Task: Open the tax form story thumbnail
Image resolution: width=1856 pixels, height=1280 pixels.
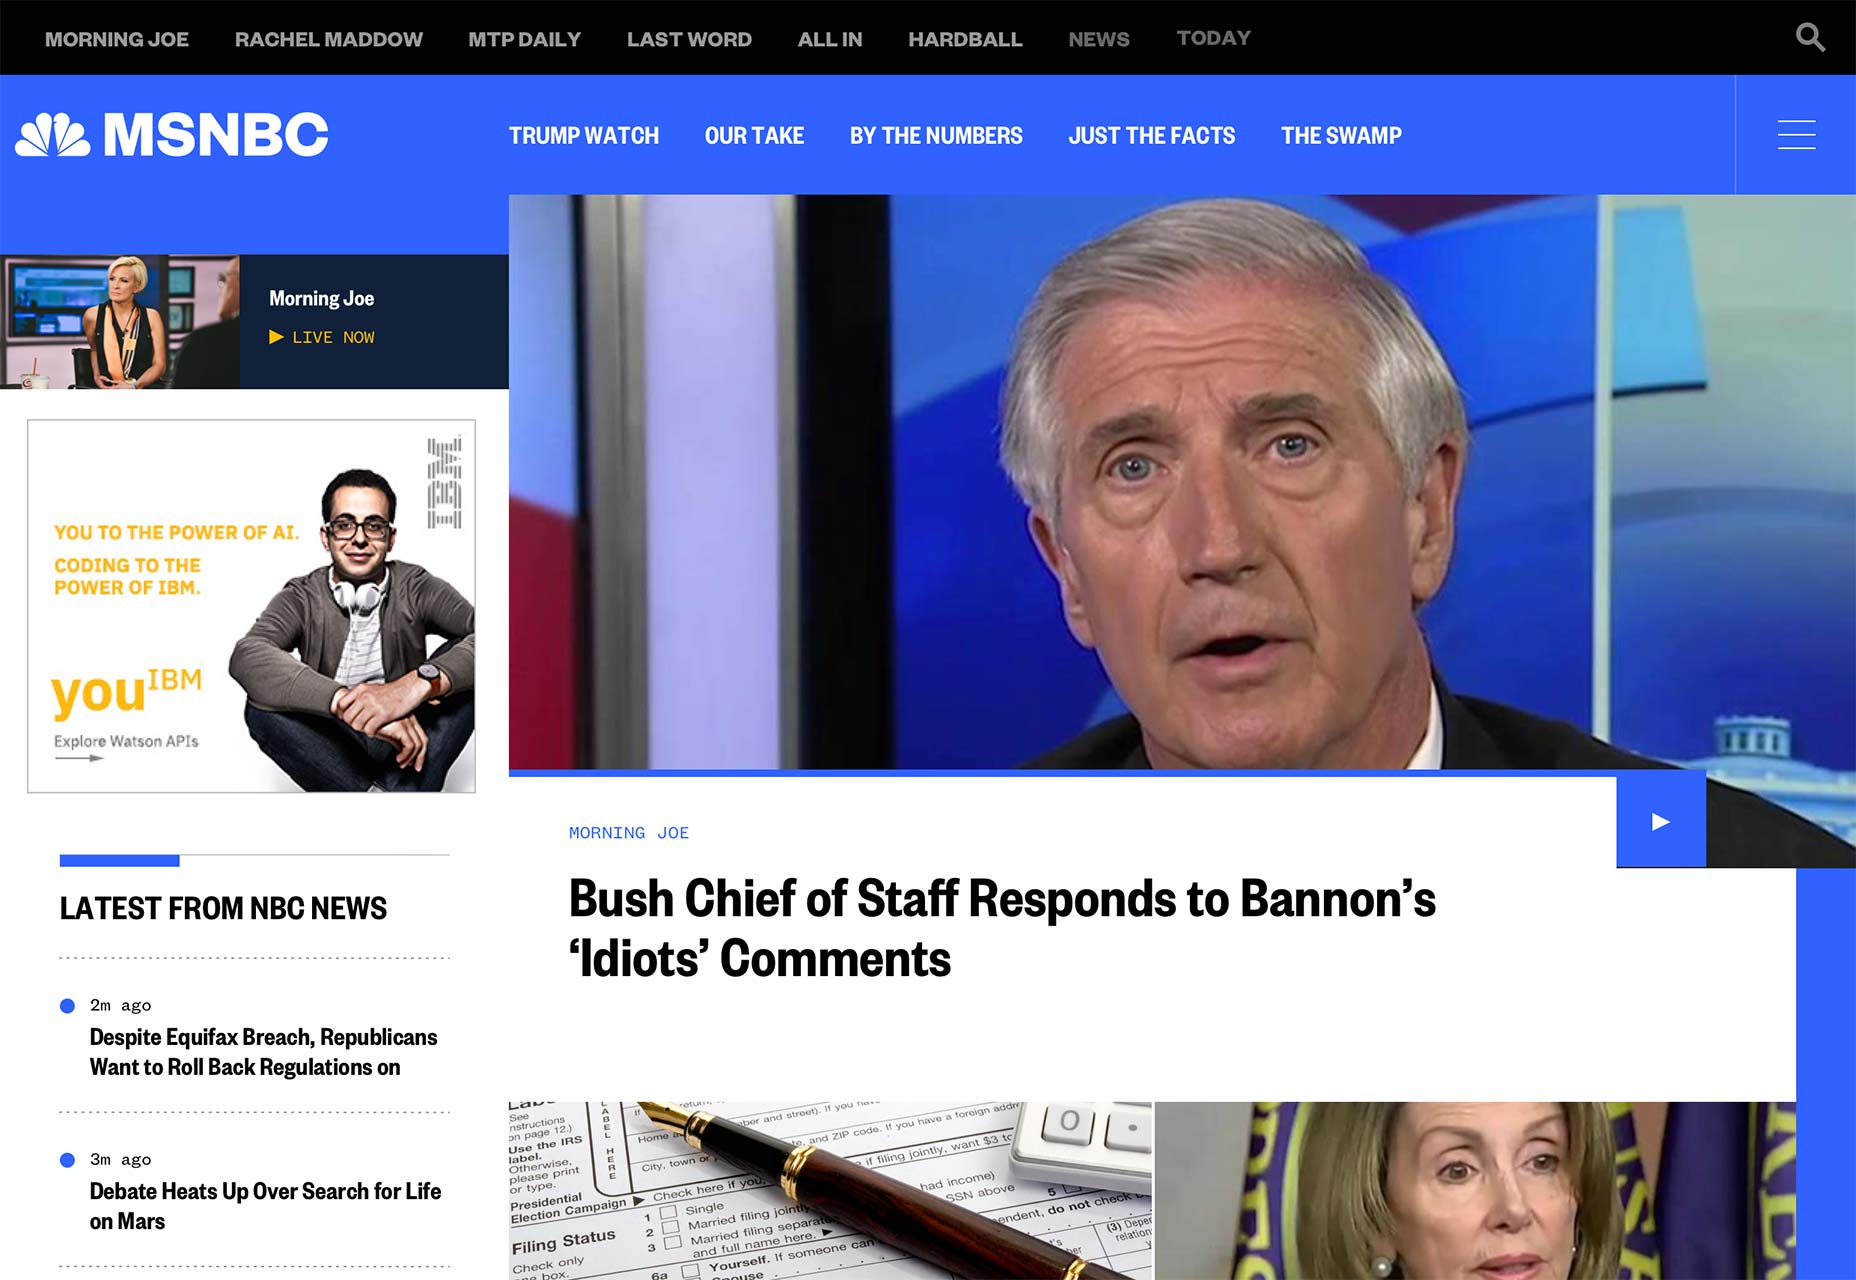Action: coord(830,1191)
